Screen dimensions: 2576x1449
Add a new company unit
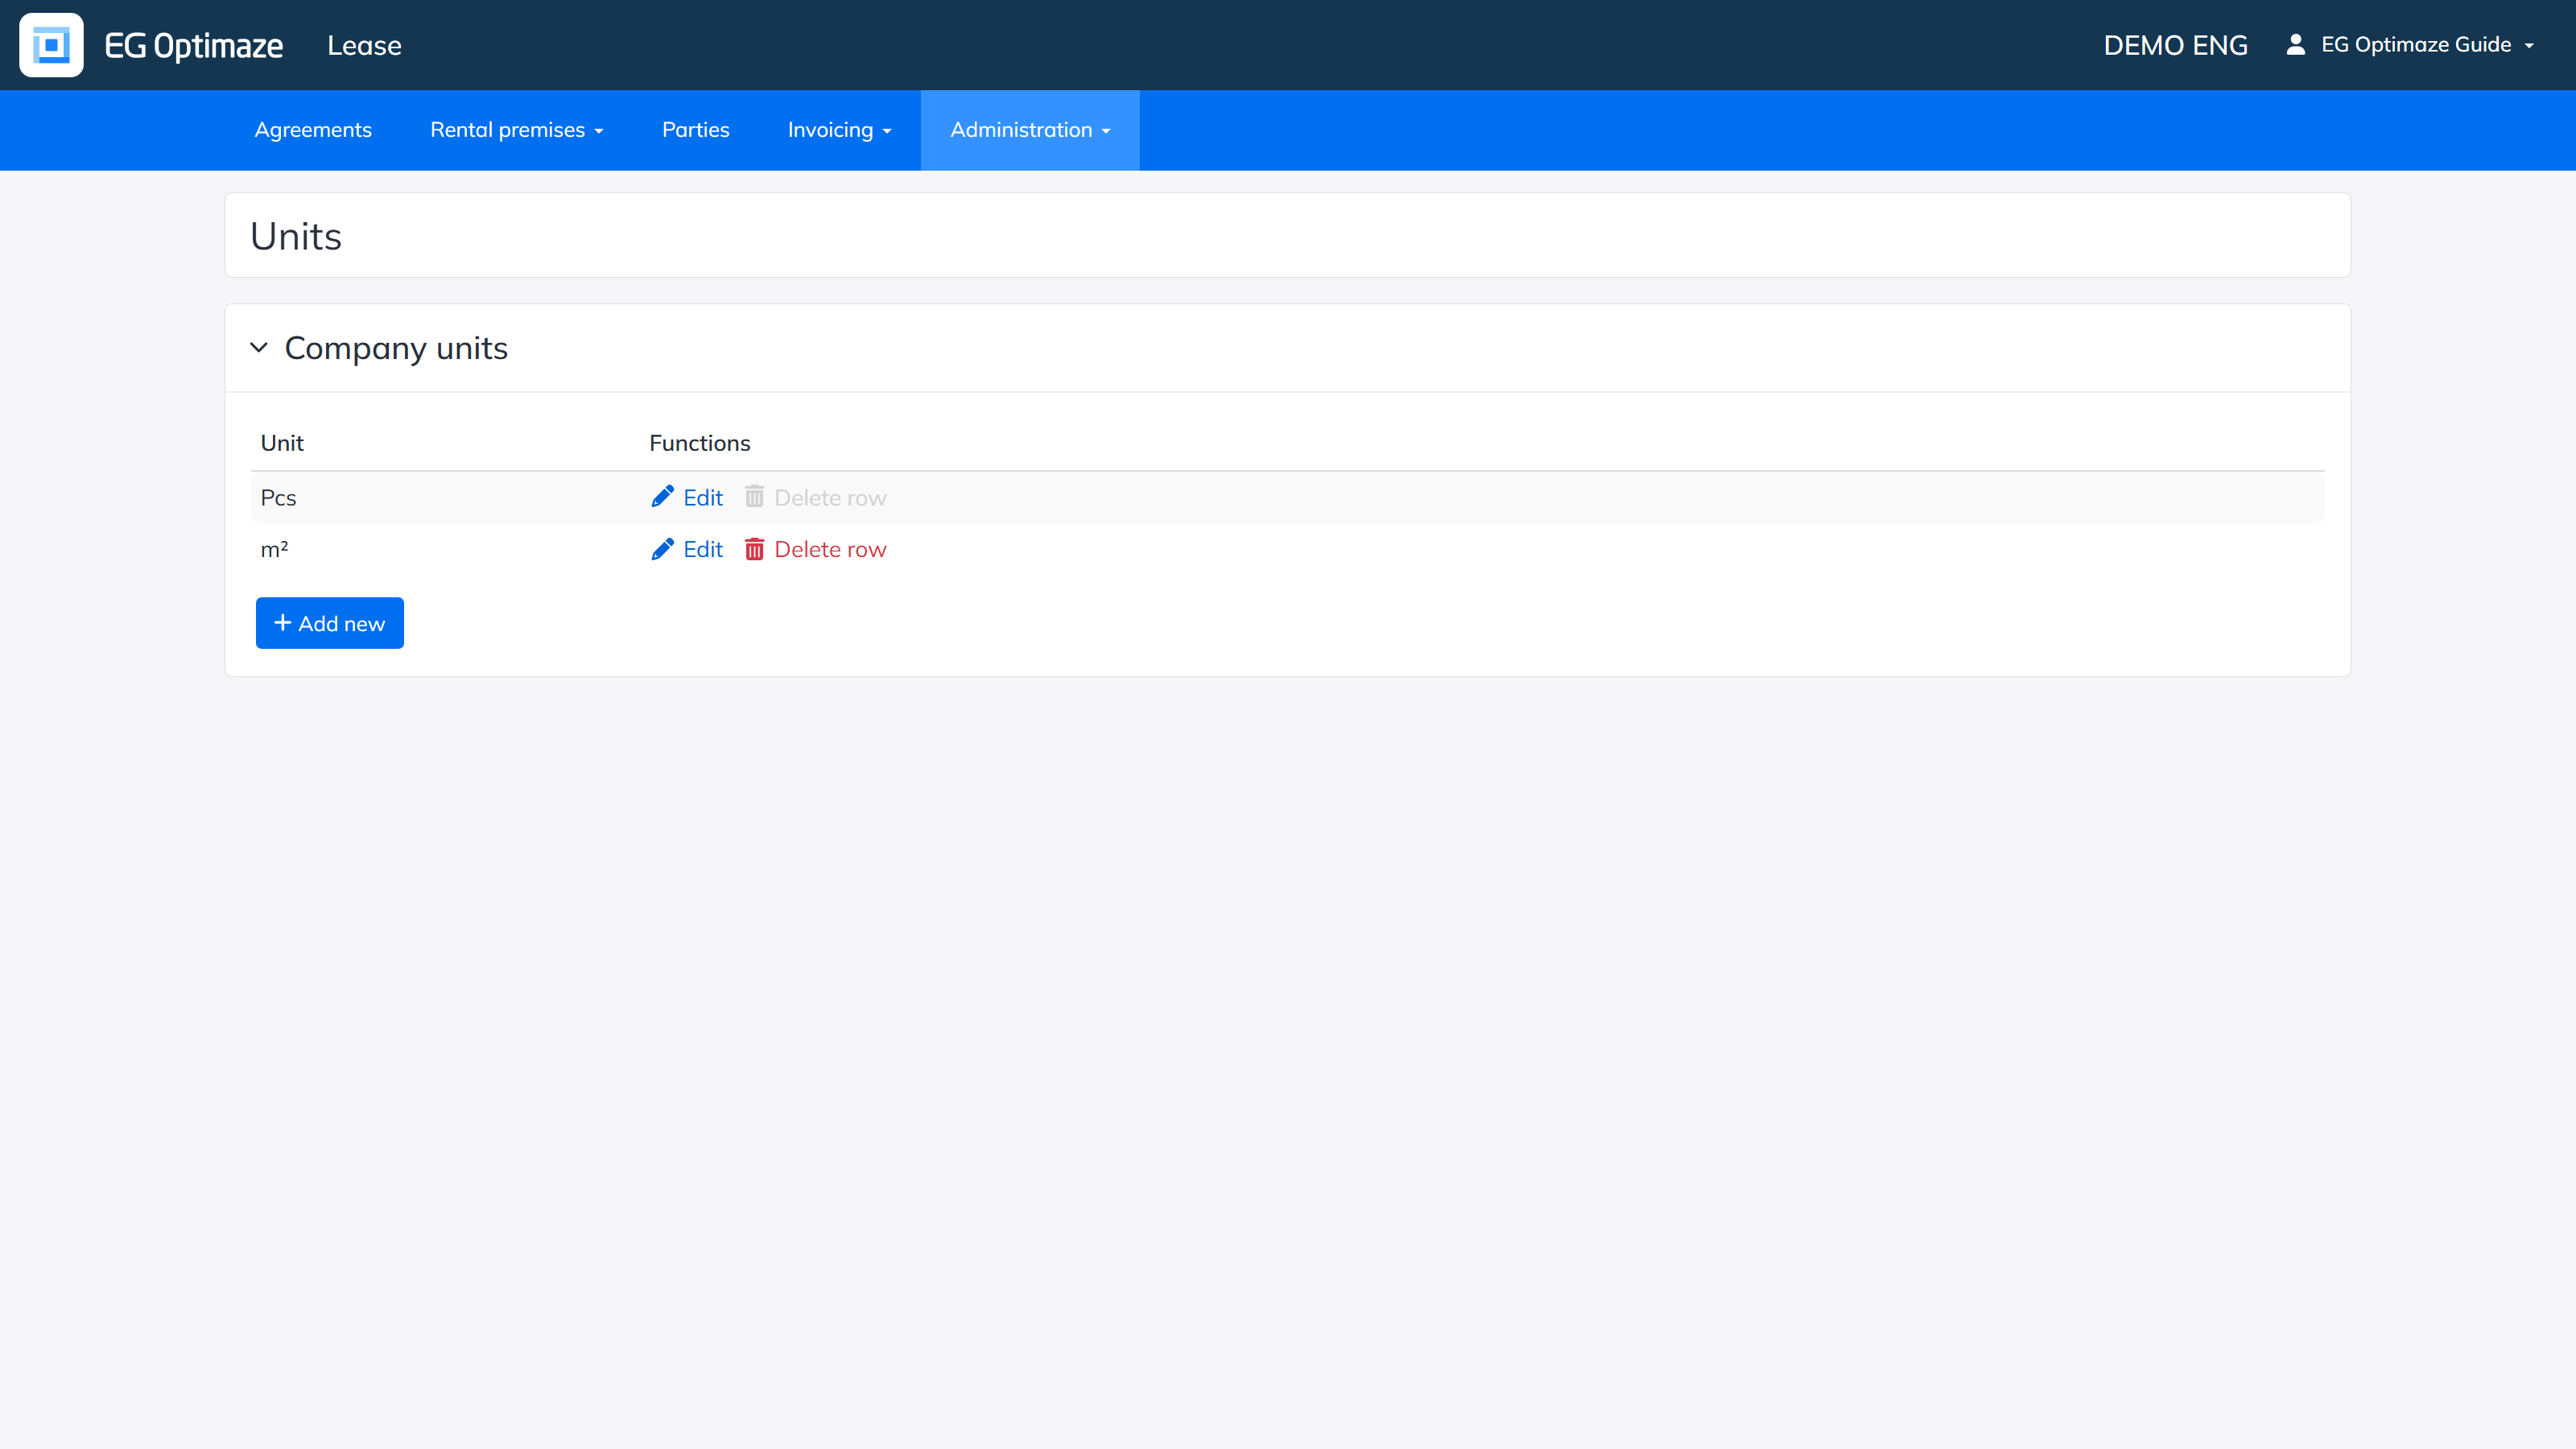coord(330,623)
